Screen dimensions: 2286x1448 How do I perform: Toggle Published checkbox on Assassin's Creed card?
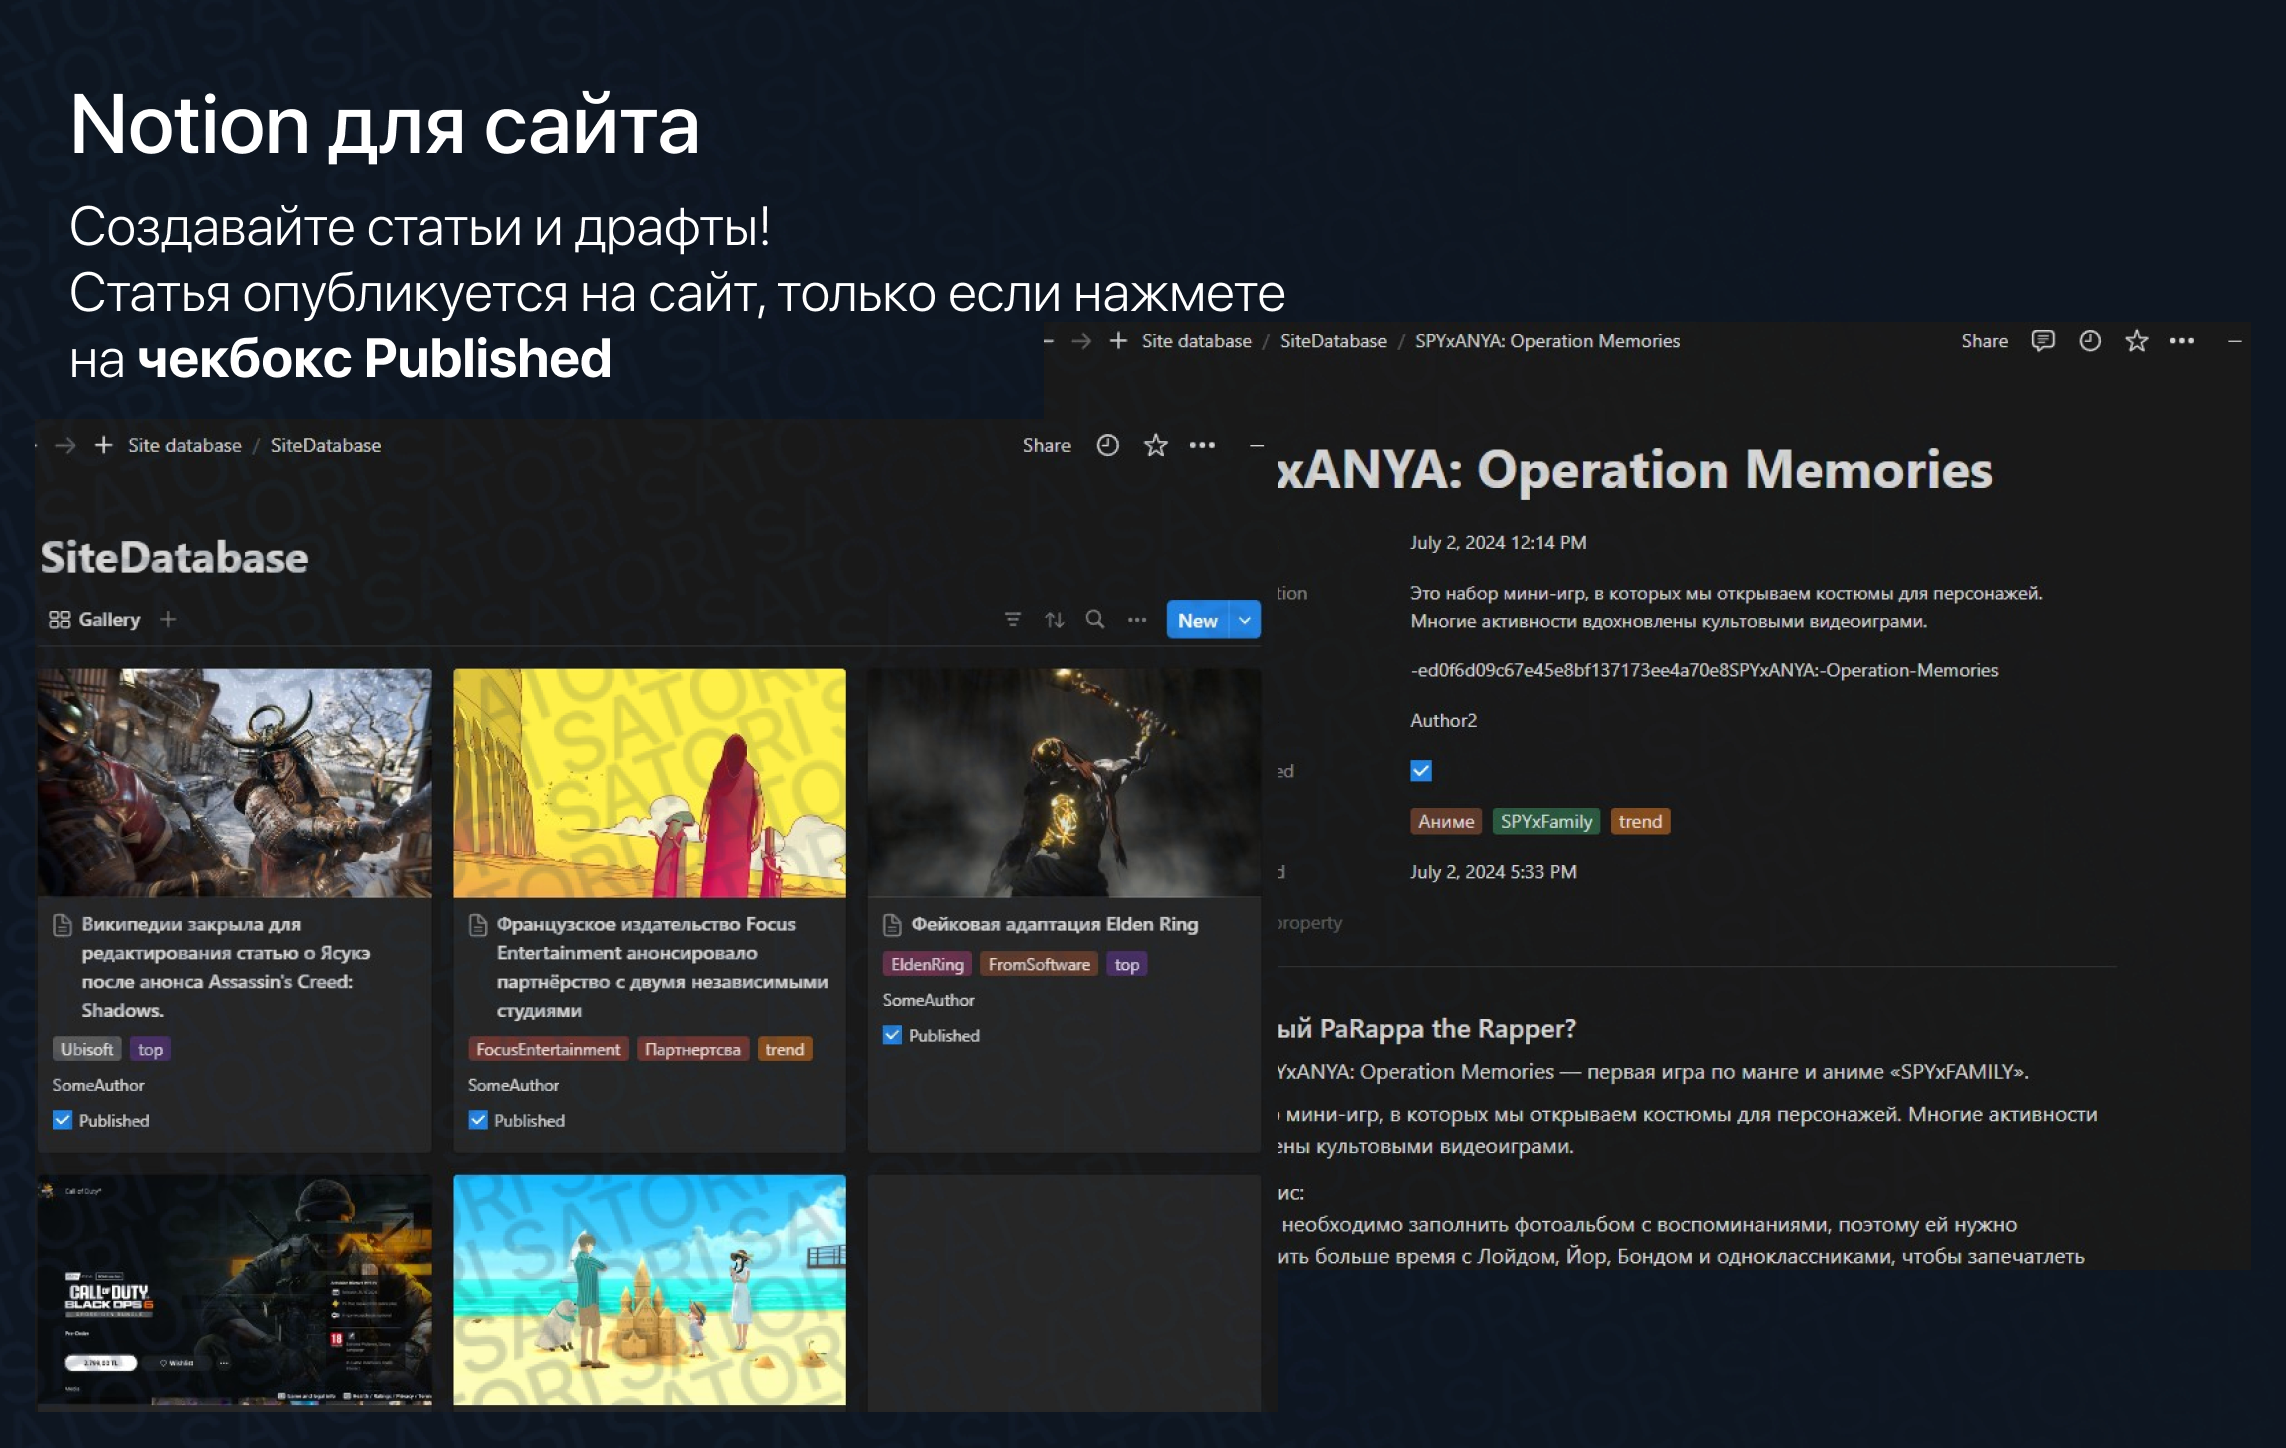click(62, 1121)
